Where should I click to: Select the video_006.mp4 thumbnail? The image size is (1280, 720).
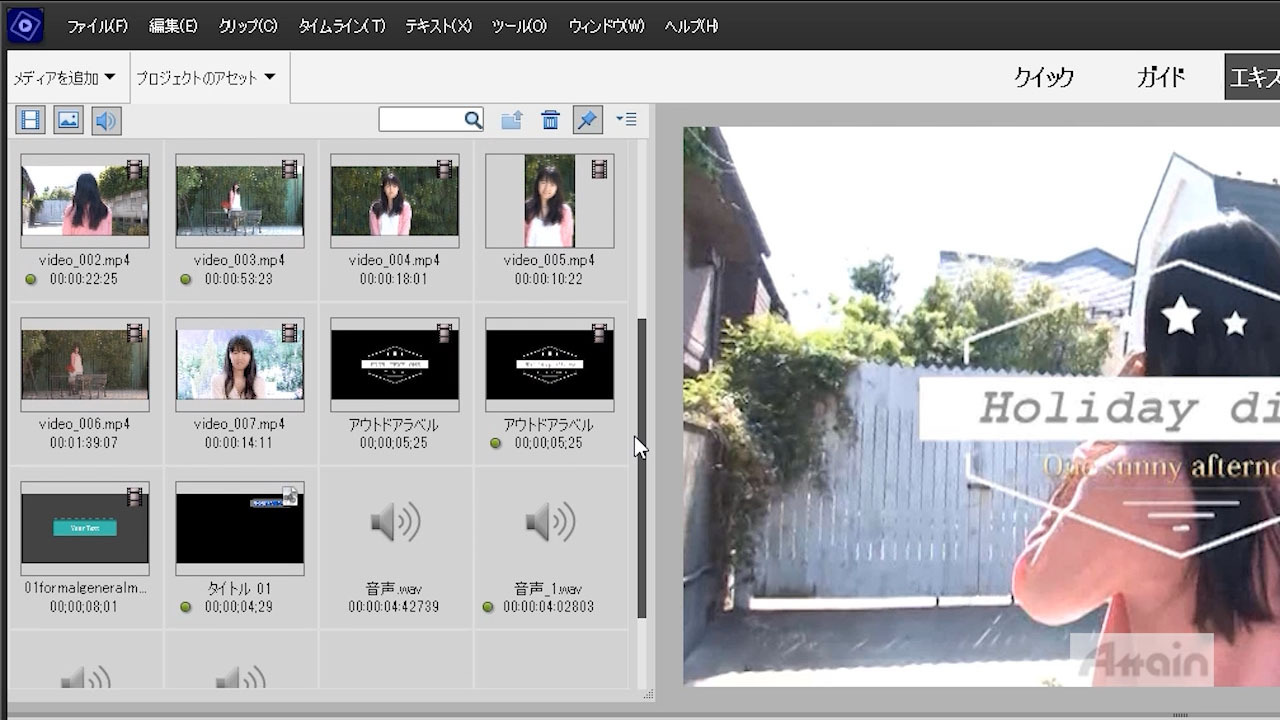coord(85,364)
